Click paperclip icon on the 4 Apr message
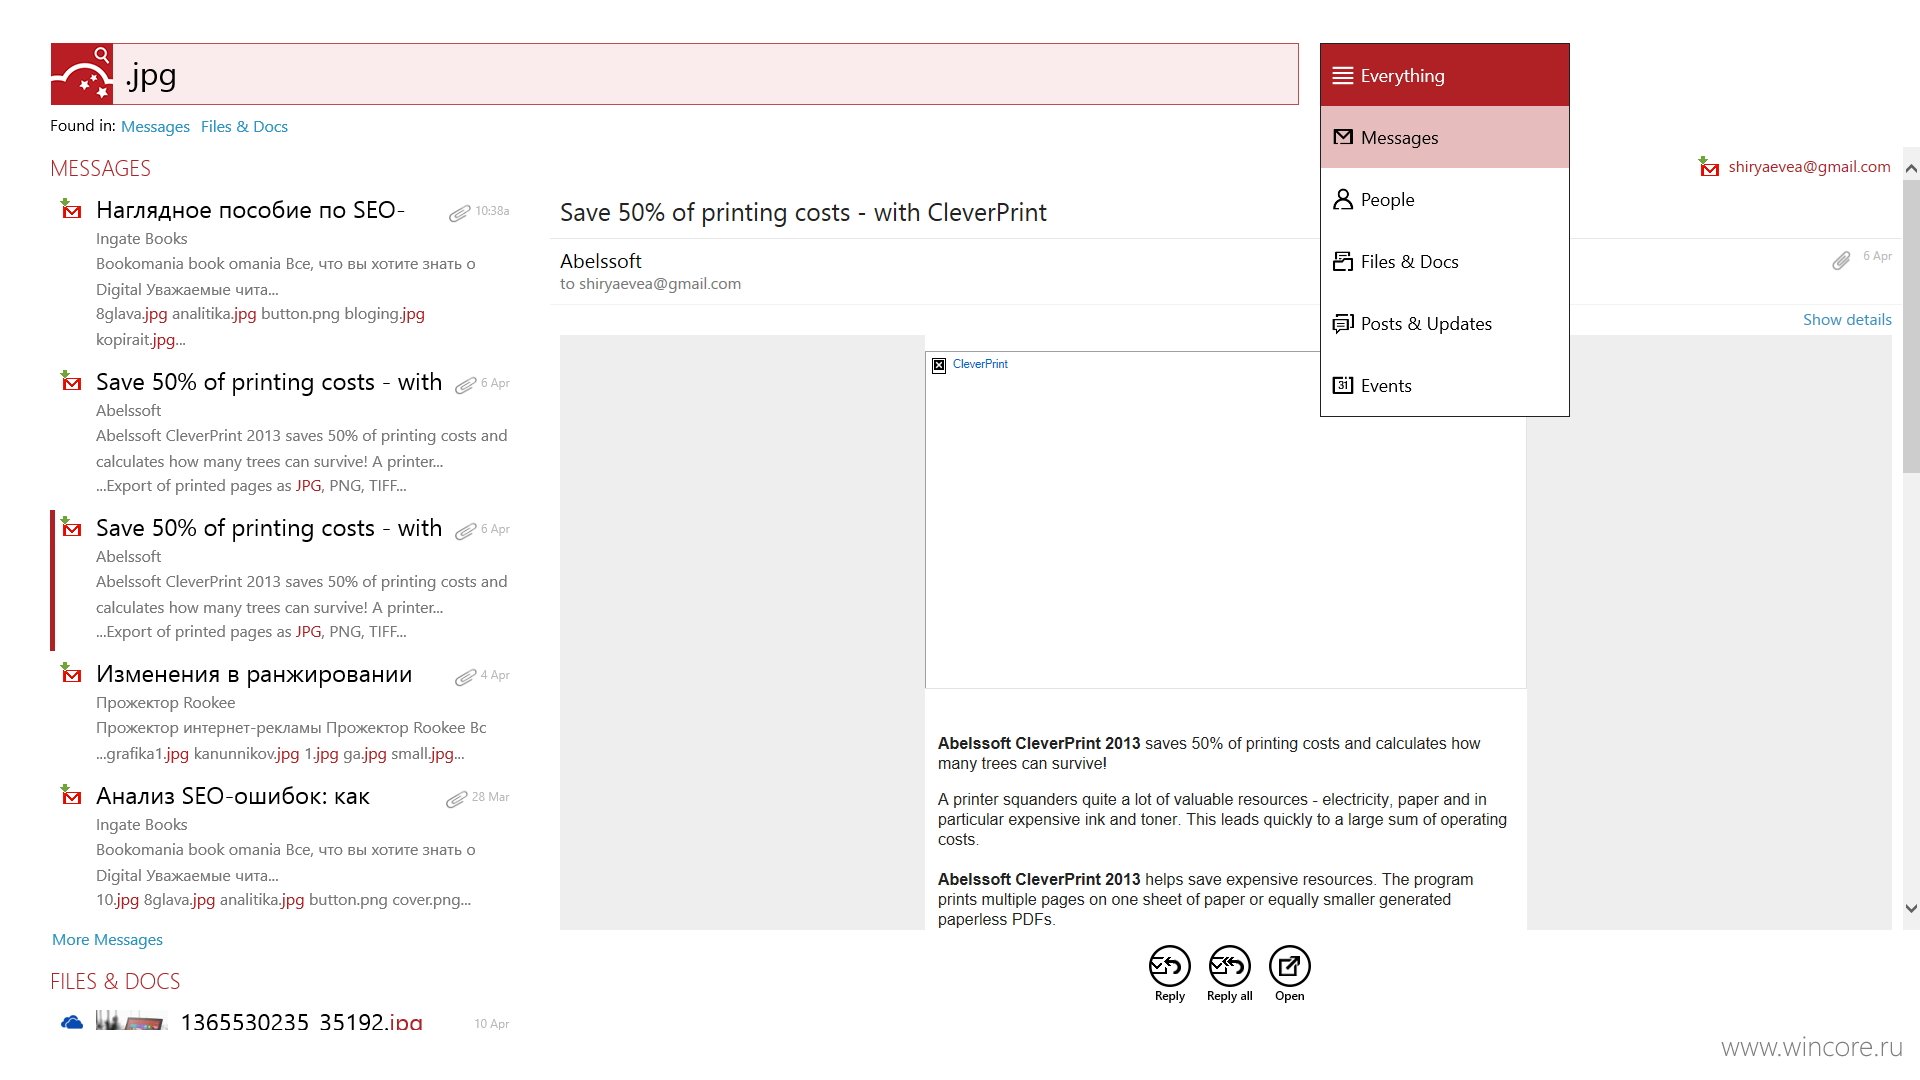1920x1080 pixels. [465, 677]
